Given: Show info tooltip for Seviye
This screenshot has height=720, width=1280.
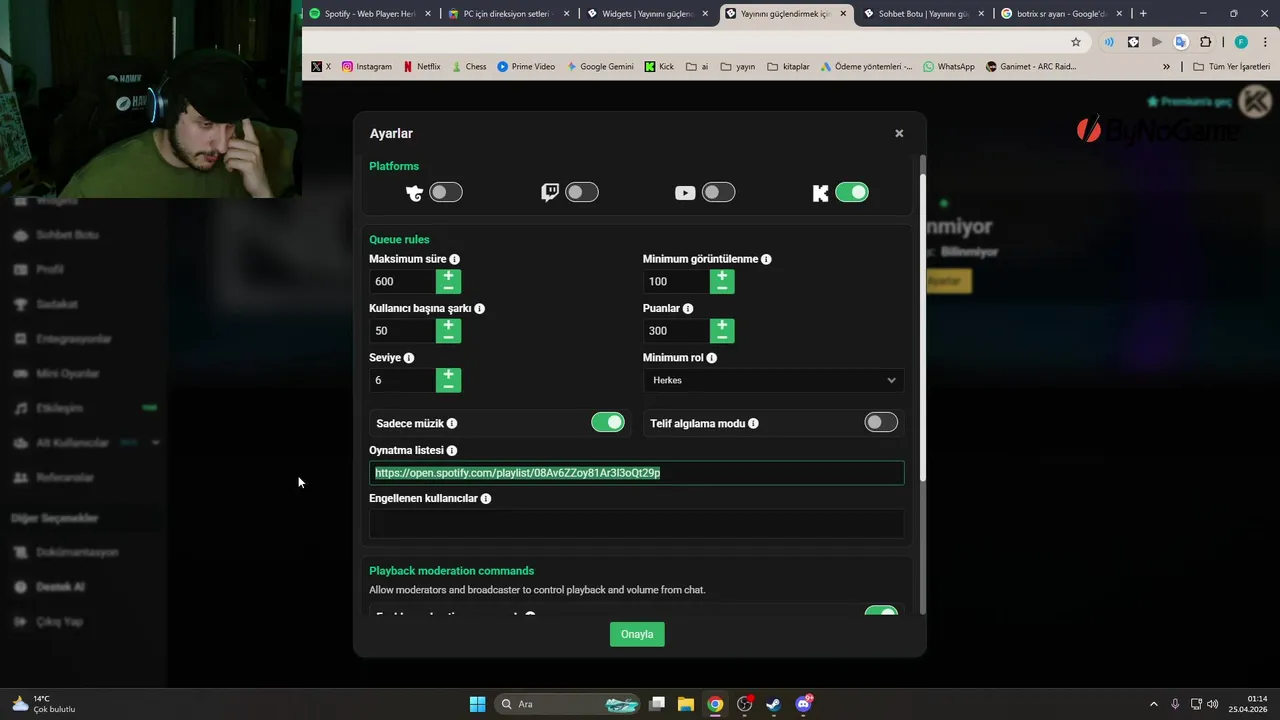Looking at the screenshot, I should (409, 358).
